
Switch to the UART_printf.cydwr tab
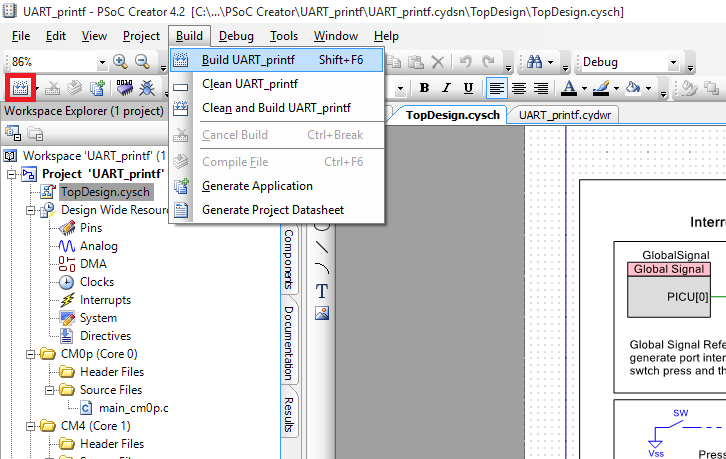564,115
